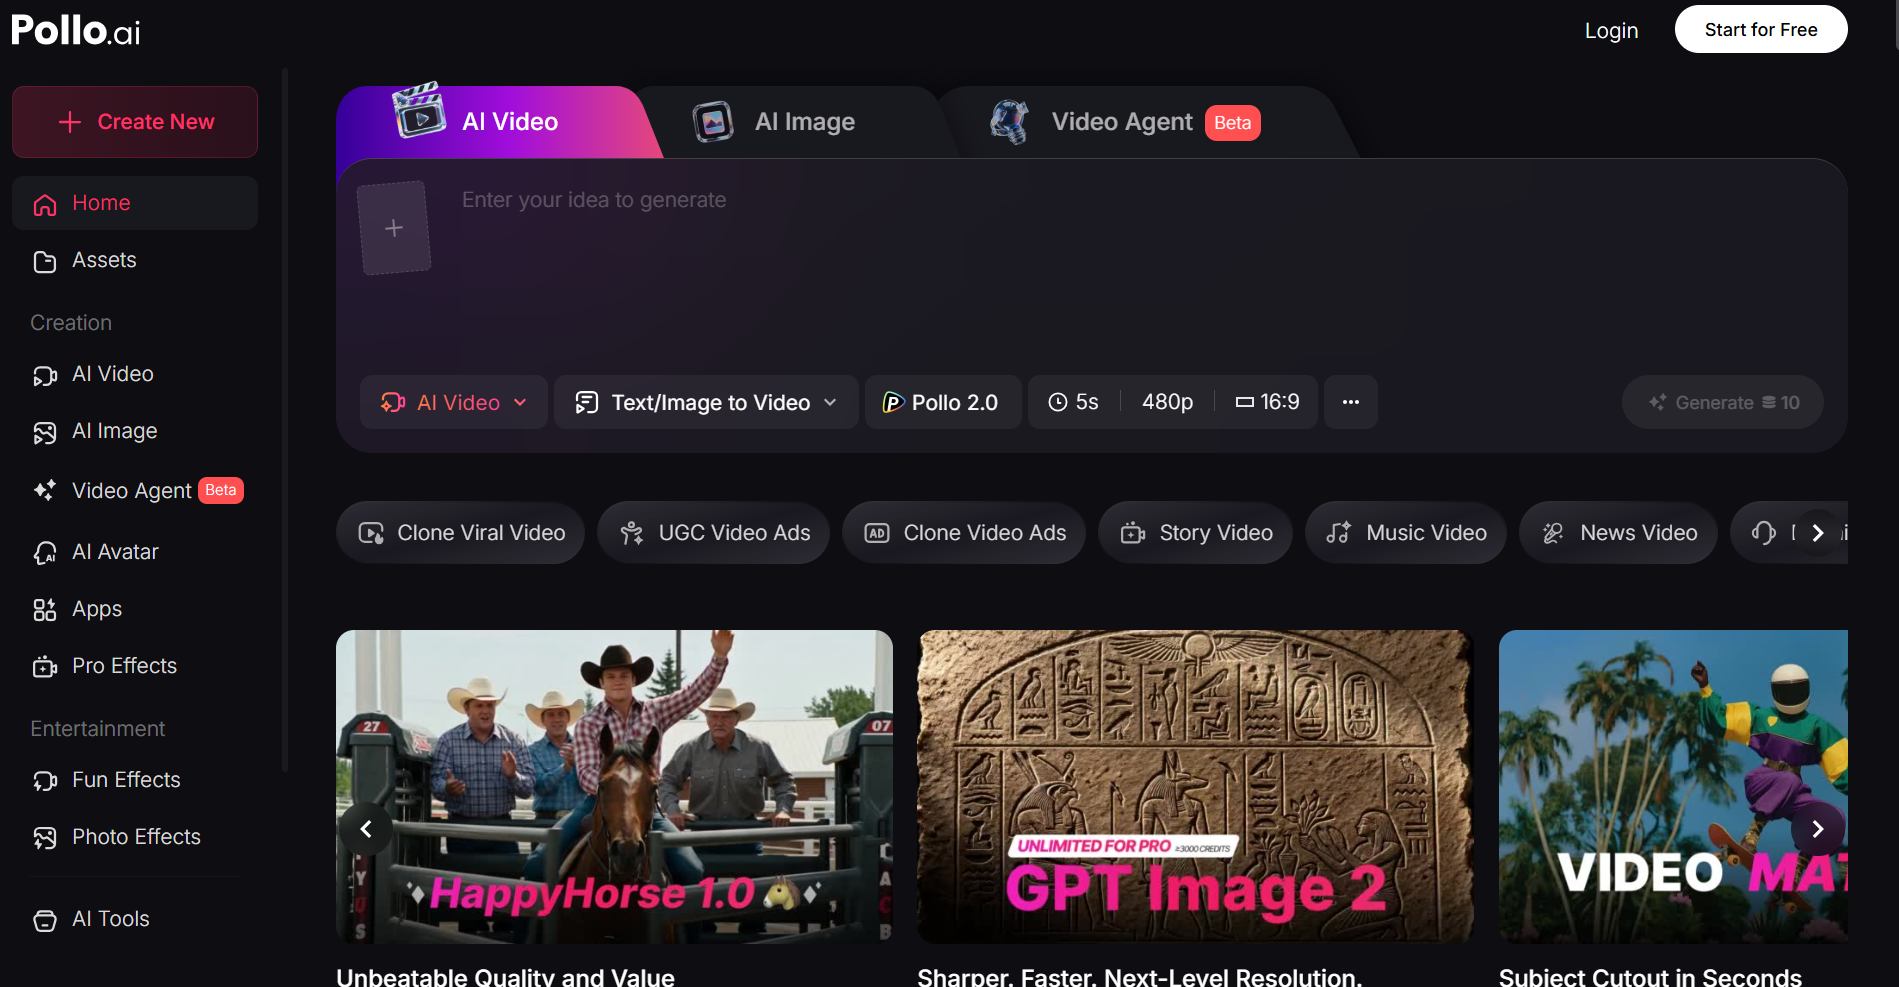Select the Story Video chip
Image resolution: width=1899 pixels, height=987 pixels.
coord(1195,533)
